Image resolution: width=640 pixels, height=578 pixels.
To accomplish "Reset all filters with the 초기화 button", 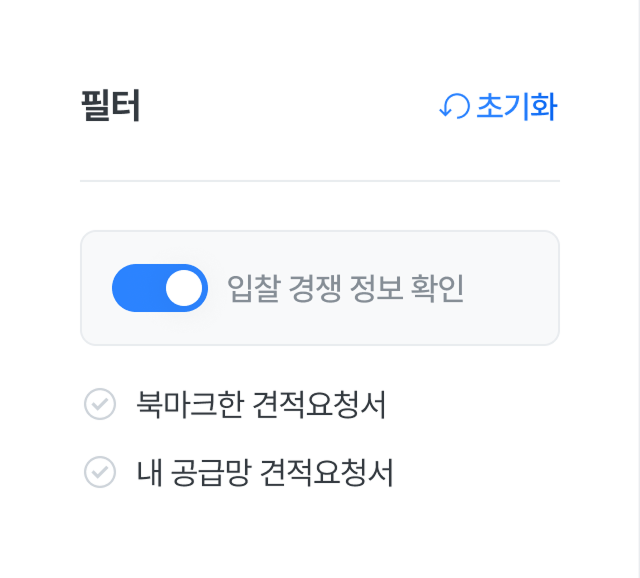I will (498, 106).
